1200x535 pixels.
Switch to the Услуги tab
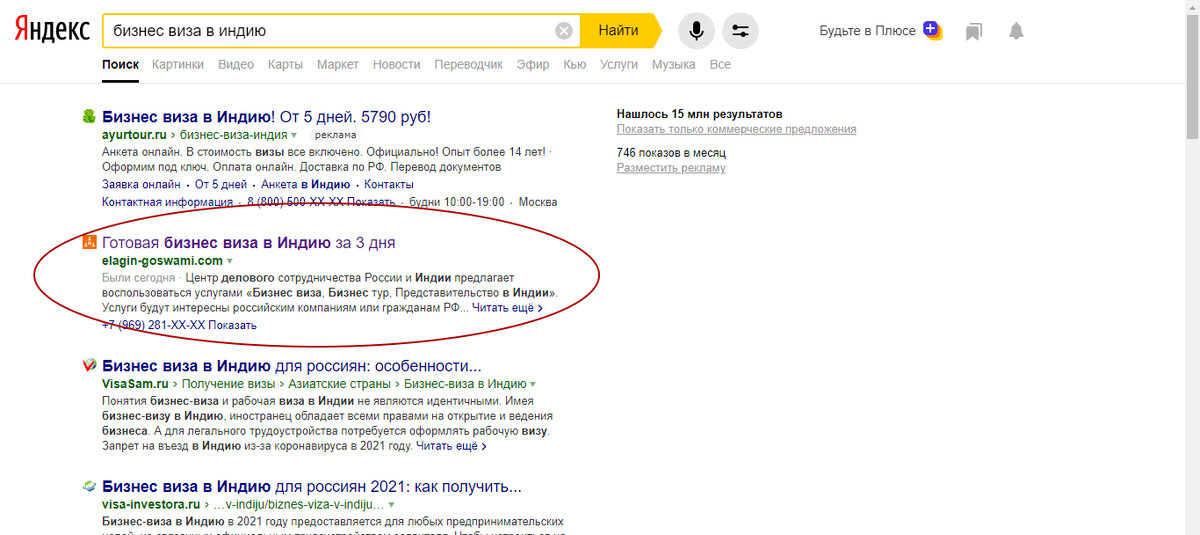click(619, 64)
